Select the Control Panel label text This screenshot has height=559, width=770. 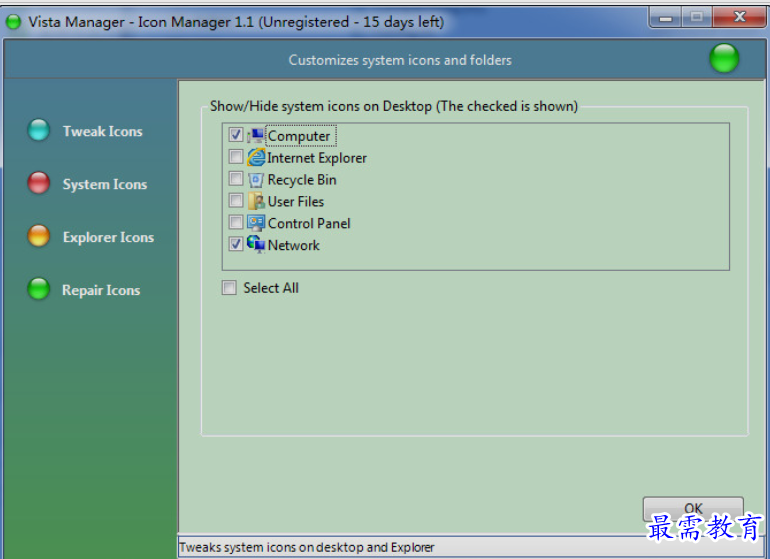[x=309, y=224]
